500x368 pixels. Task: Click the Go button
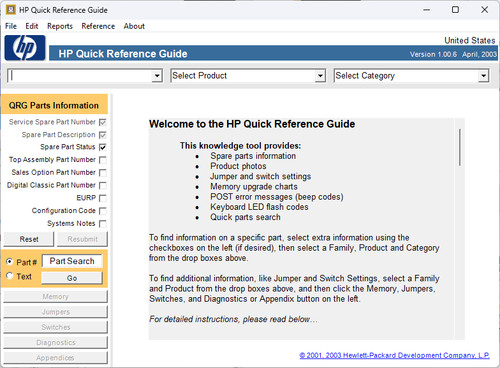[x=72, y=278]
